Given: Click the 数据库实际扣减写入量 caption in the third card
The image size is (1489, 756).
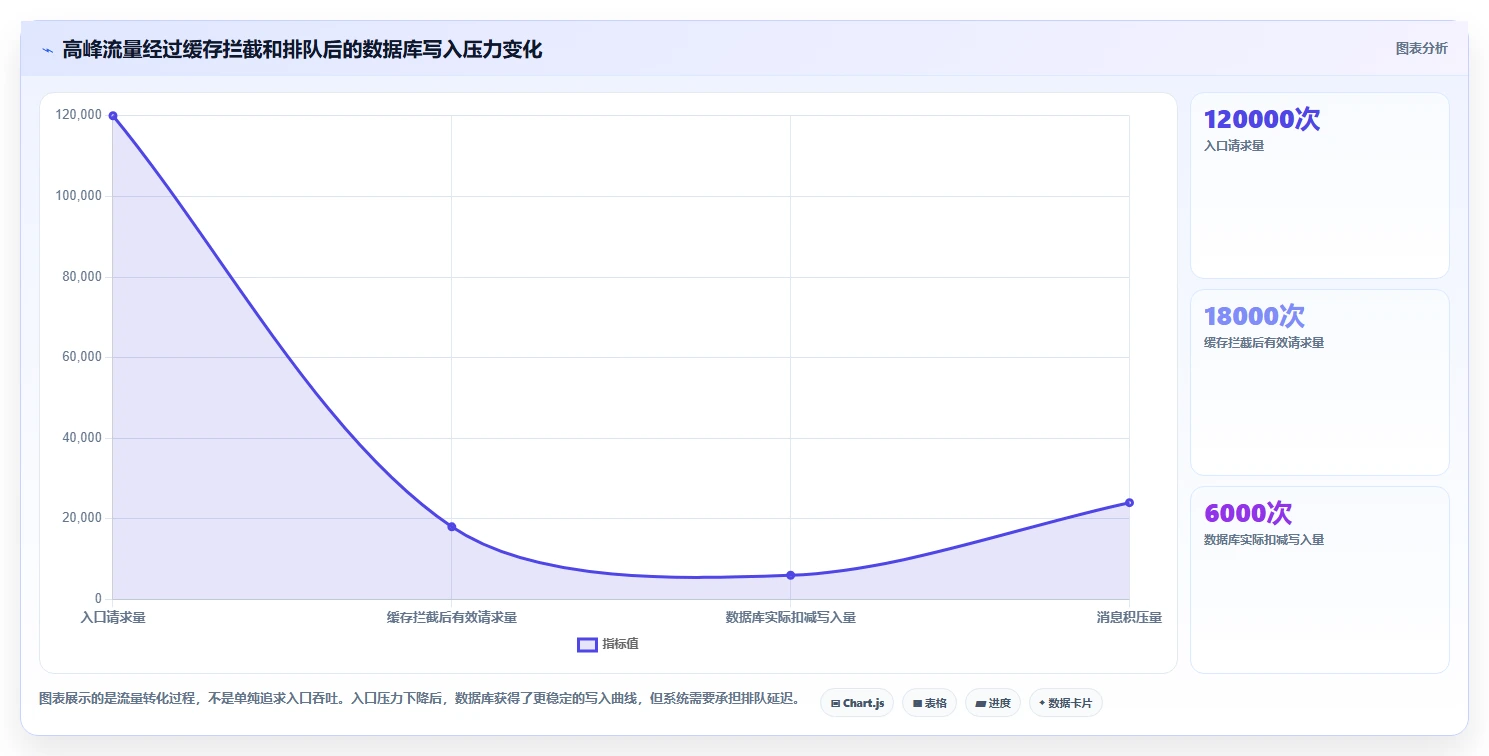Looking at the screenshot, I should tap(1264, 540).
